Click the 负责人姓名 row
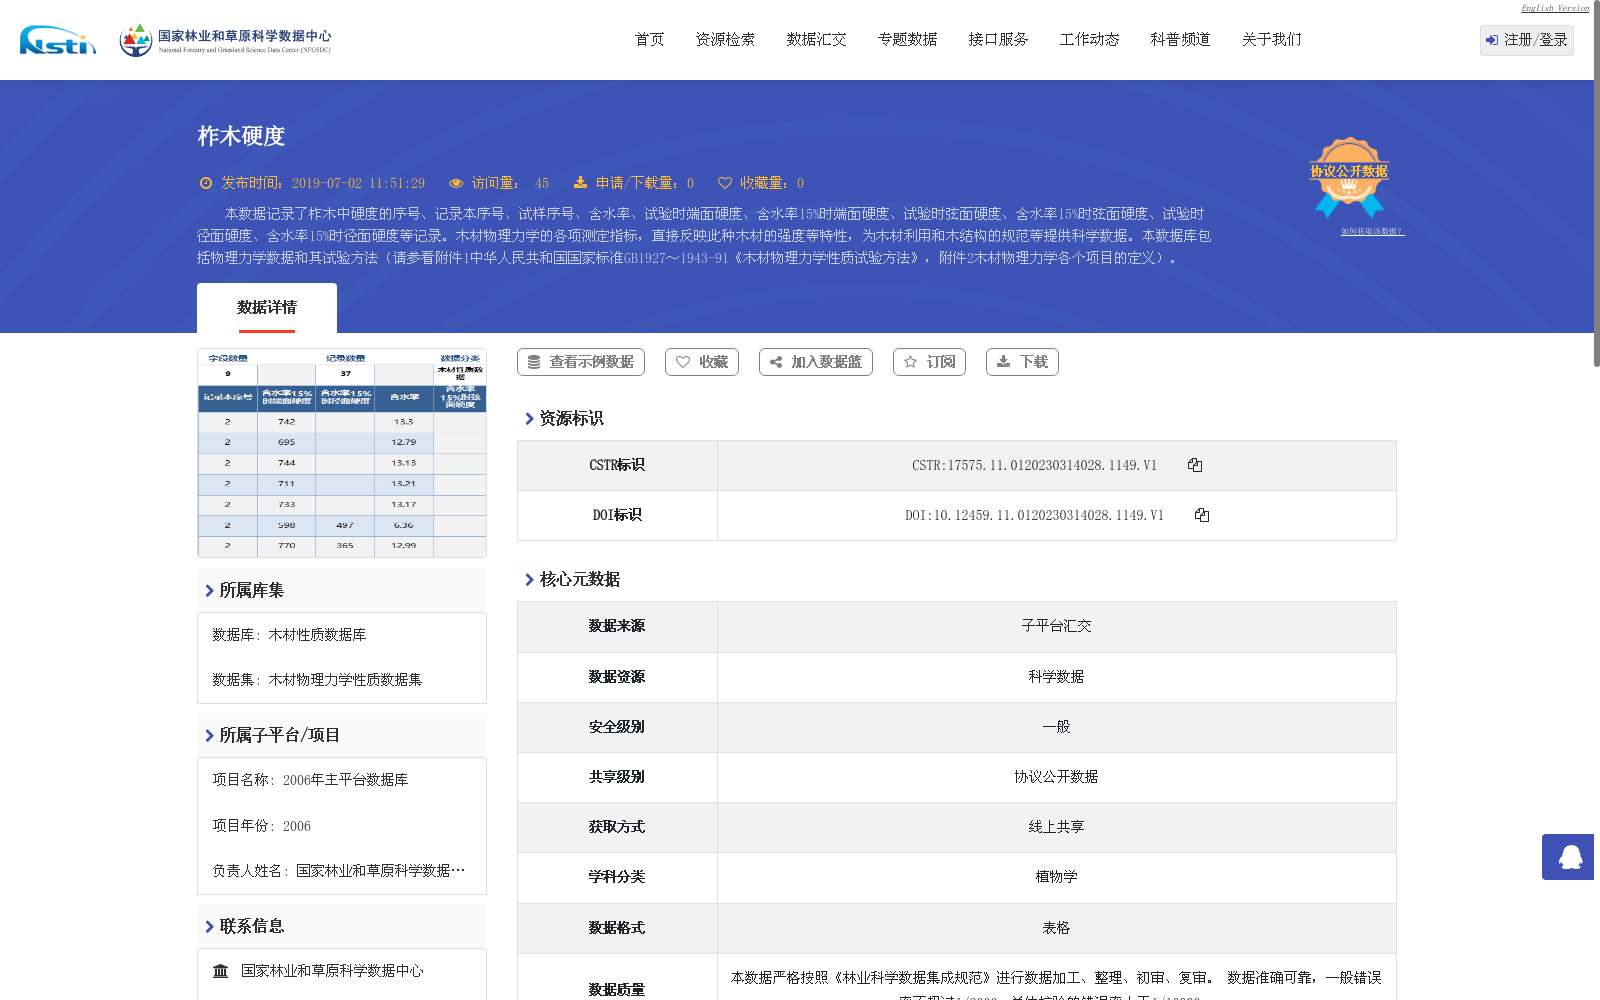1600x1000 pixels. (x=339, y=871)
